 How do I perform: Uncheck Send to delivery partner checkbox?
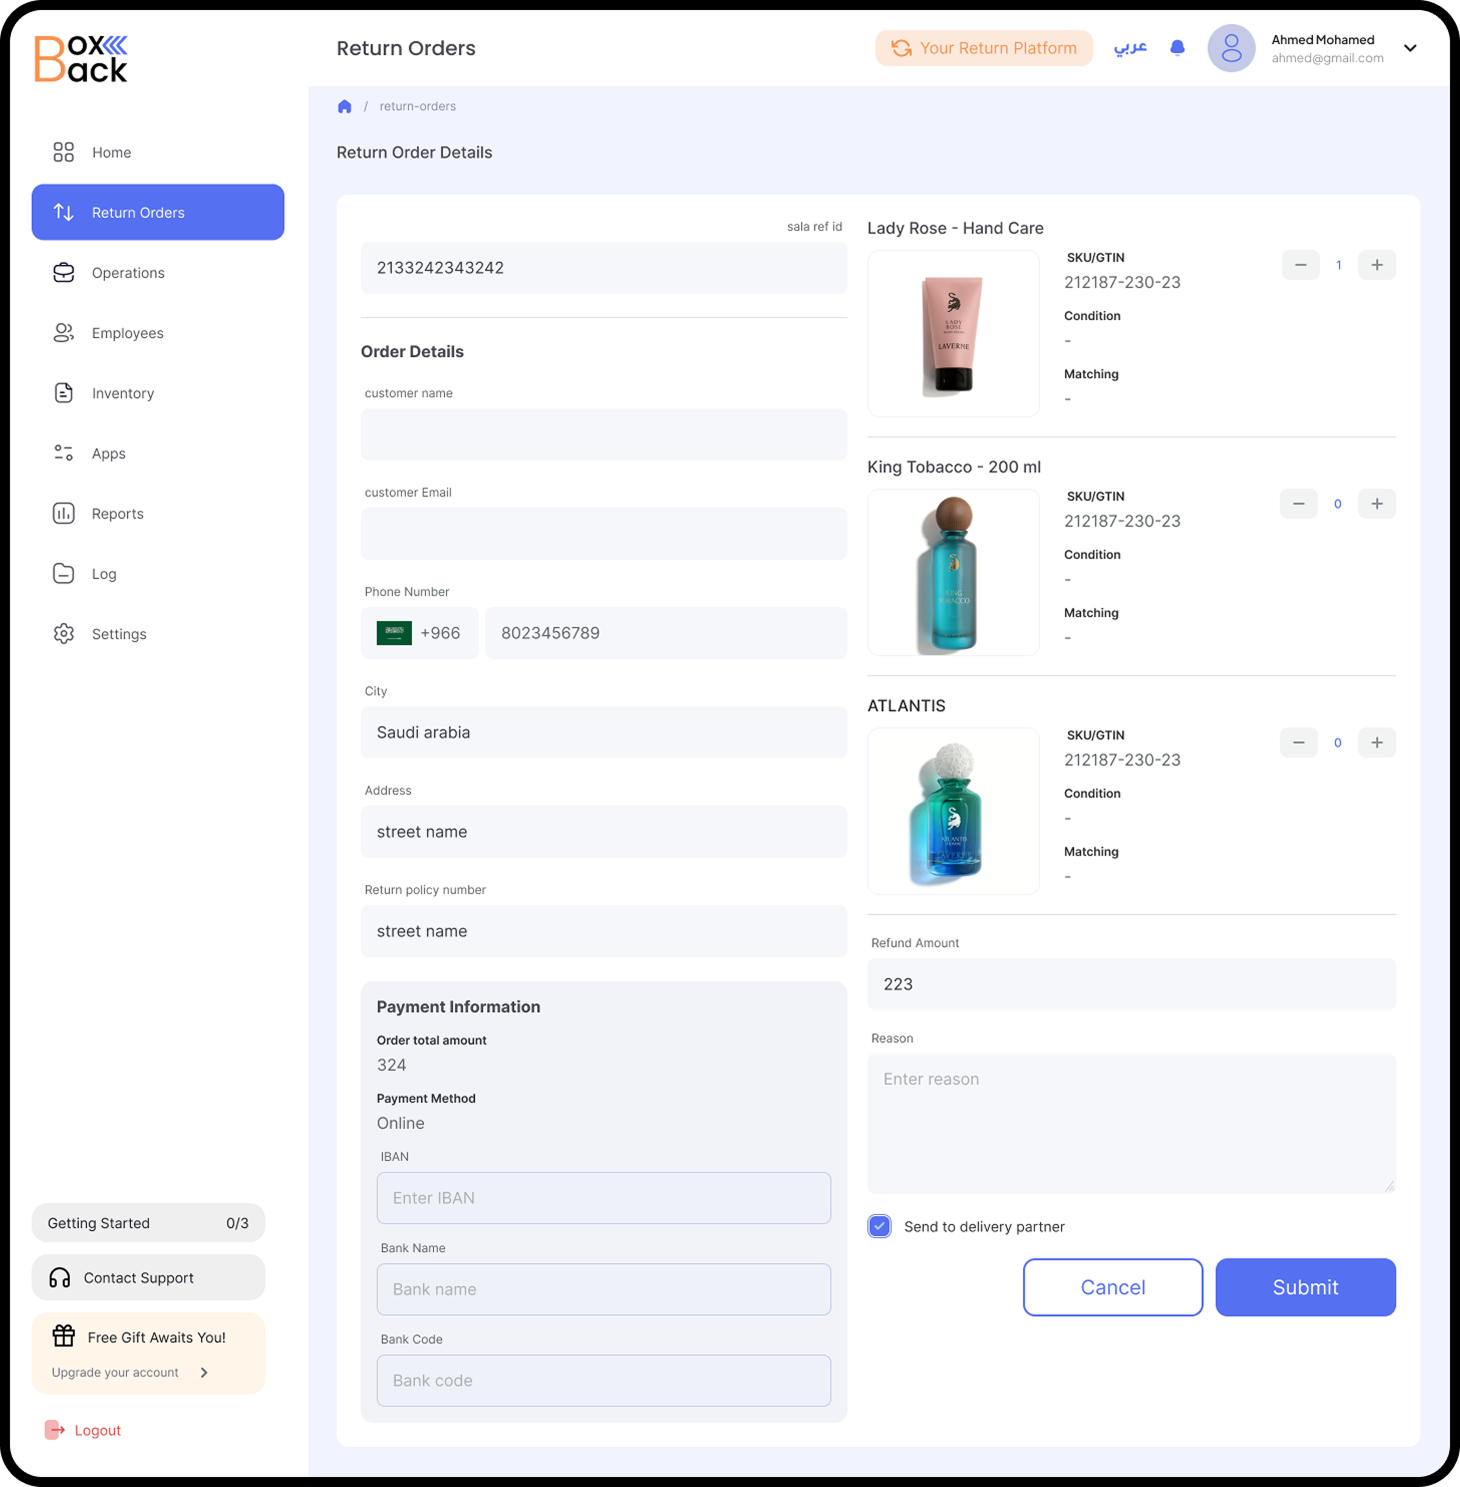tap(879, 1226)
